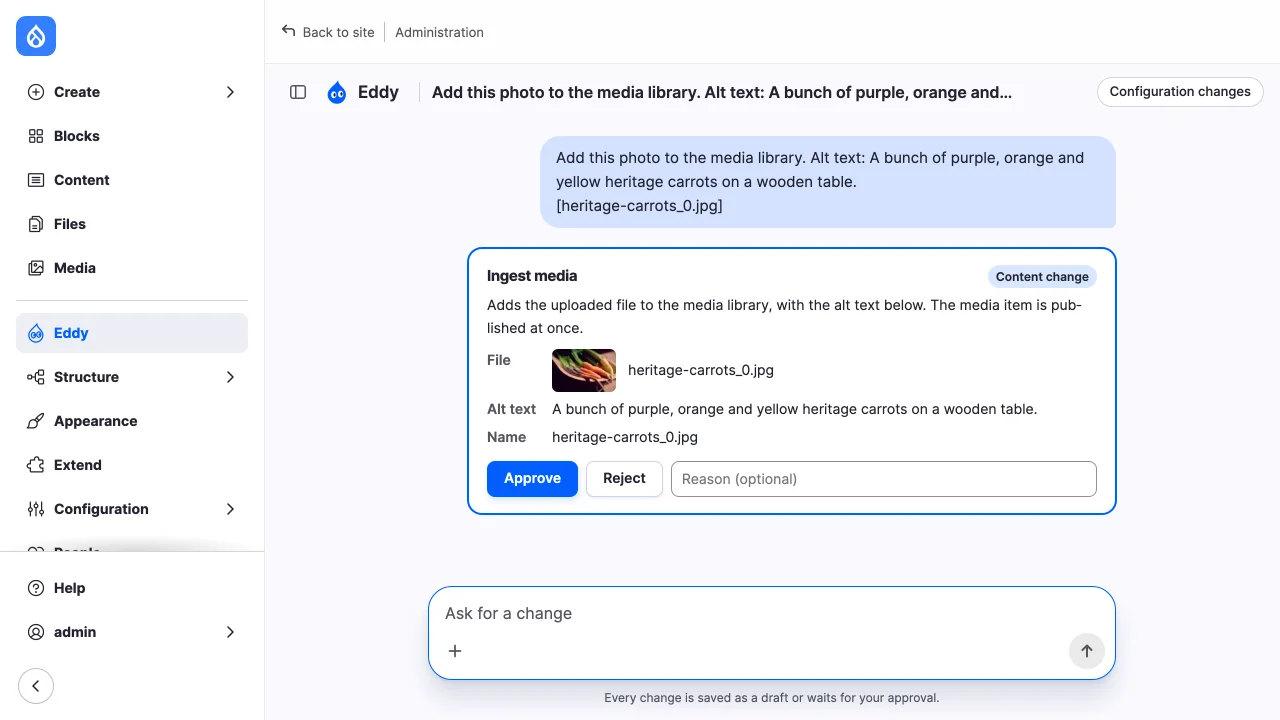
Task: Open the Media menu item
Action: tap(132, 268)
